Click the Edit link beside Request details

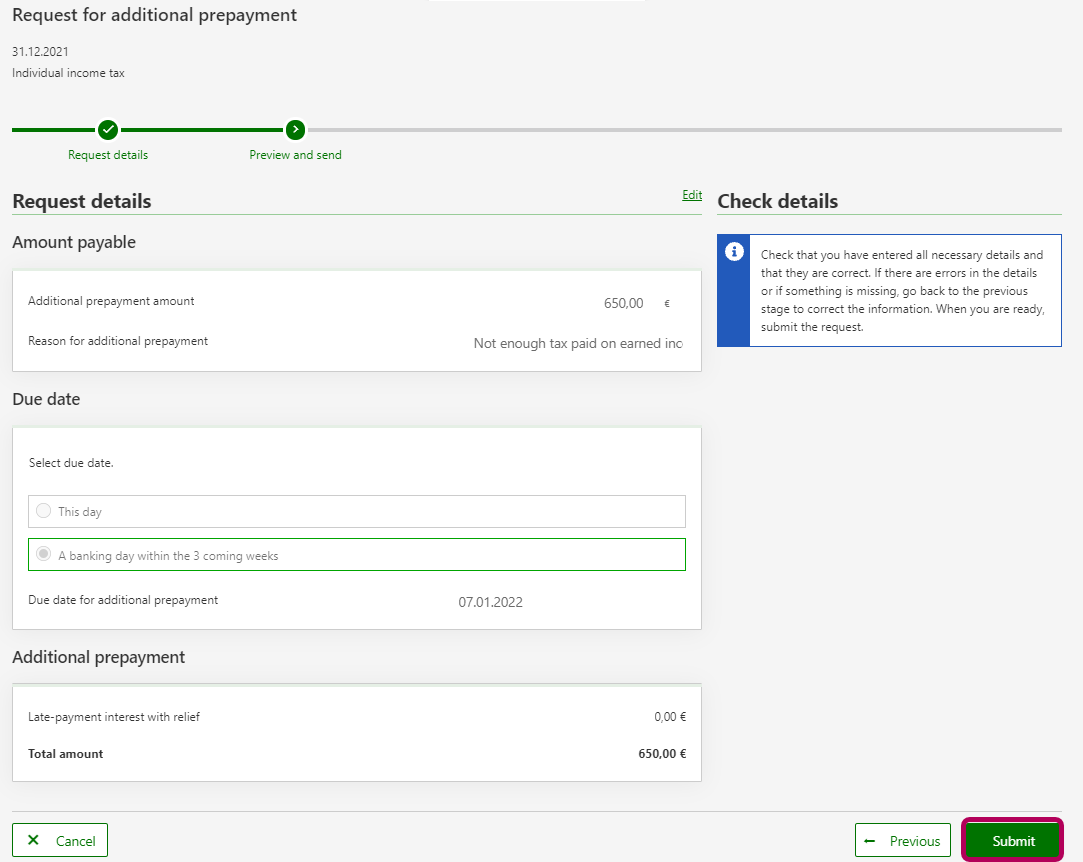pyautogui.click(x=692, y=195)
